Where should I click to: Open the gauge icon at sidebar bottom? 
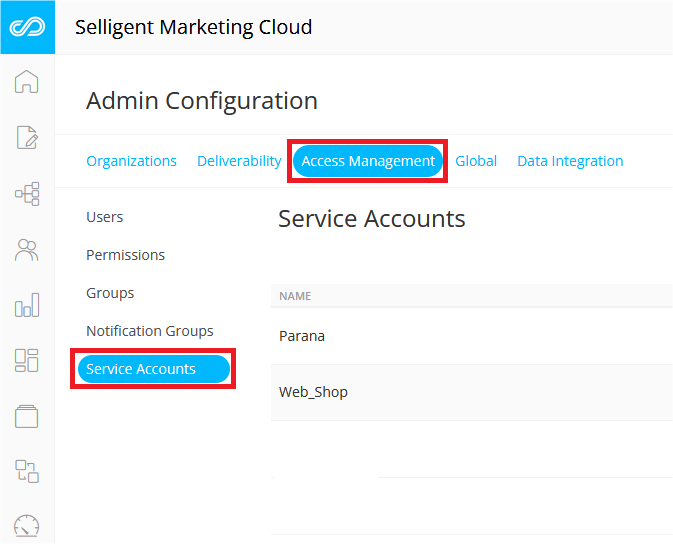point(27,526)
